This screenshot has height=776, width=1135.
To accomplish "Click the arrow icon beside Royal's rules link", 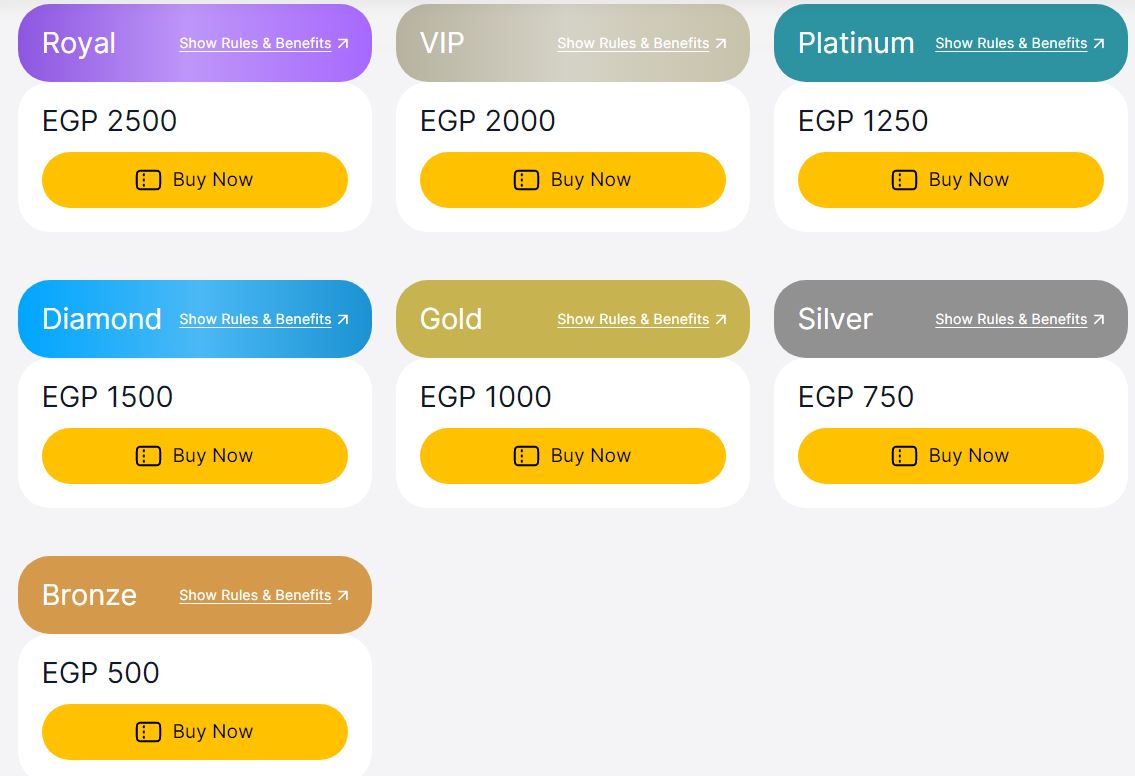I will coord(343,43).
